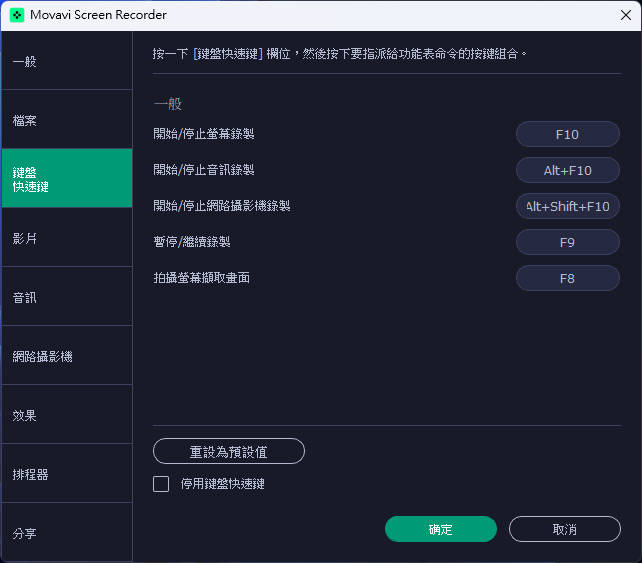The width and height of the screenshot is (642, 563).
Task: Click the 開始/停止音訊錄製 label
Action: tap(204, 170)
